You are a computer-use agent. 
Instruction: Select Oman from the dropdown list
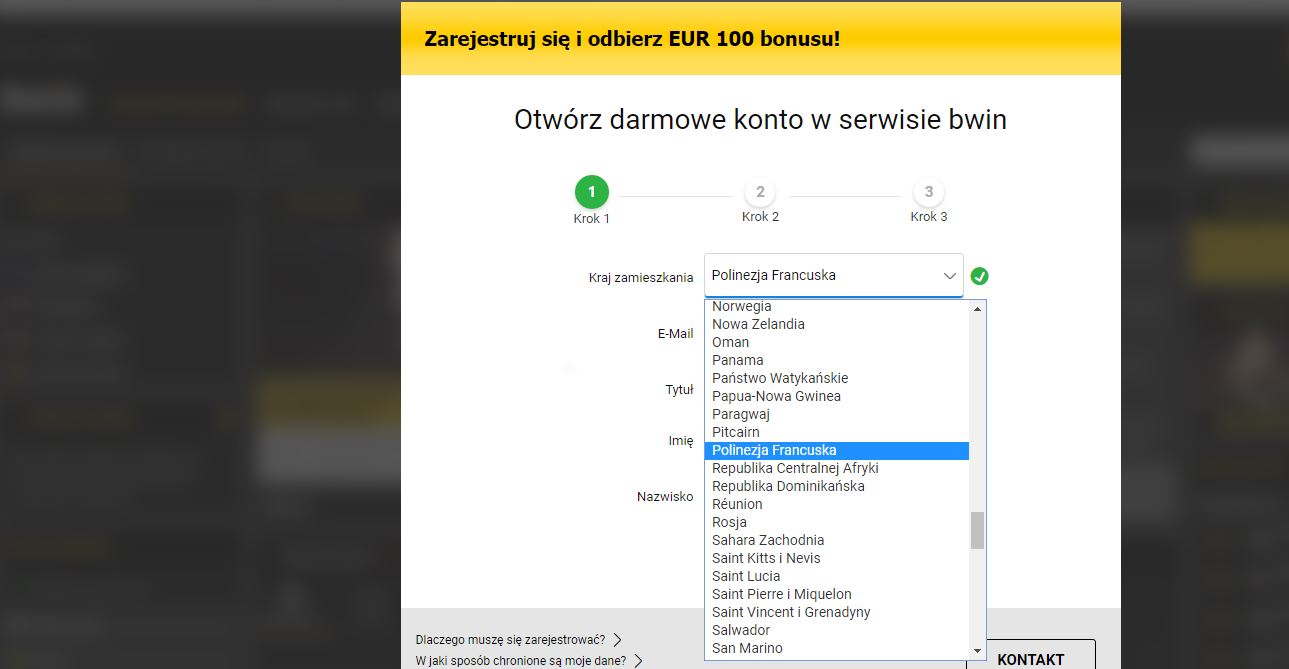837,342
